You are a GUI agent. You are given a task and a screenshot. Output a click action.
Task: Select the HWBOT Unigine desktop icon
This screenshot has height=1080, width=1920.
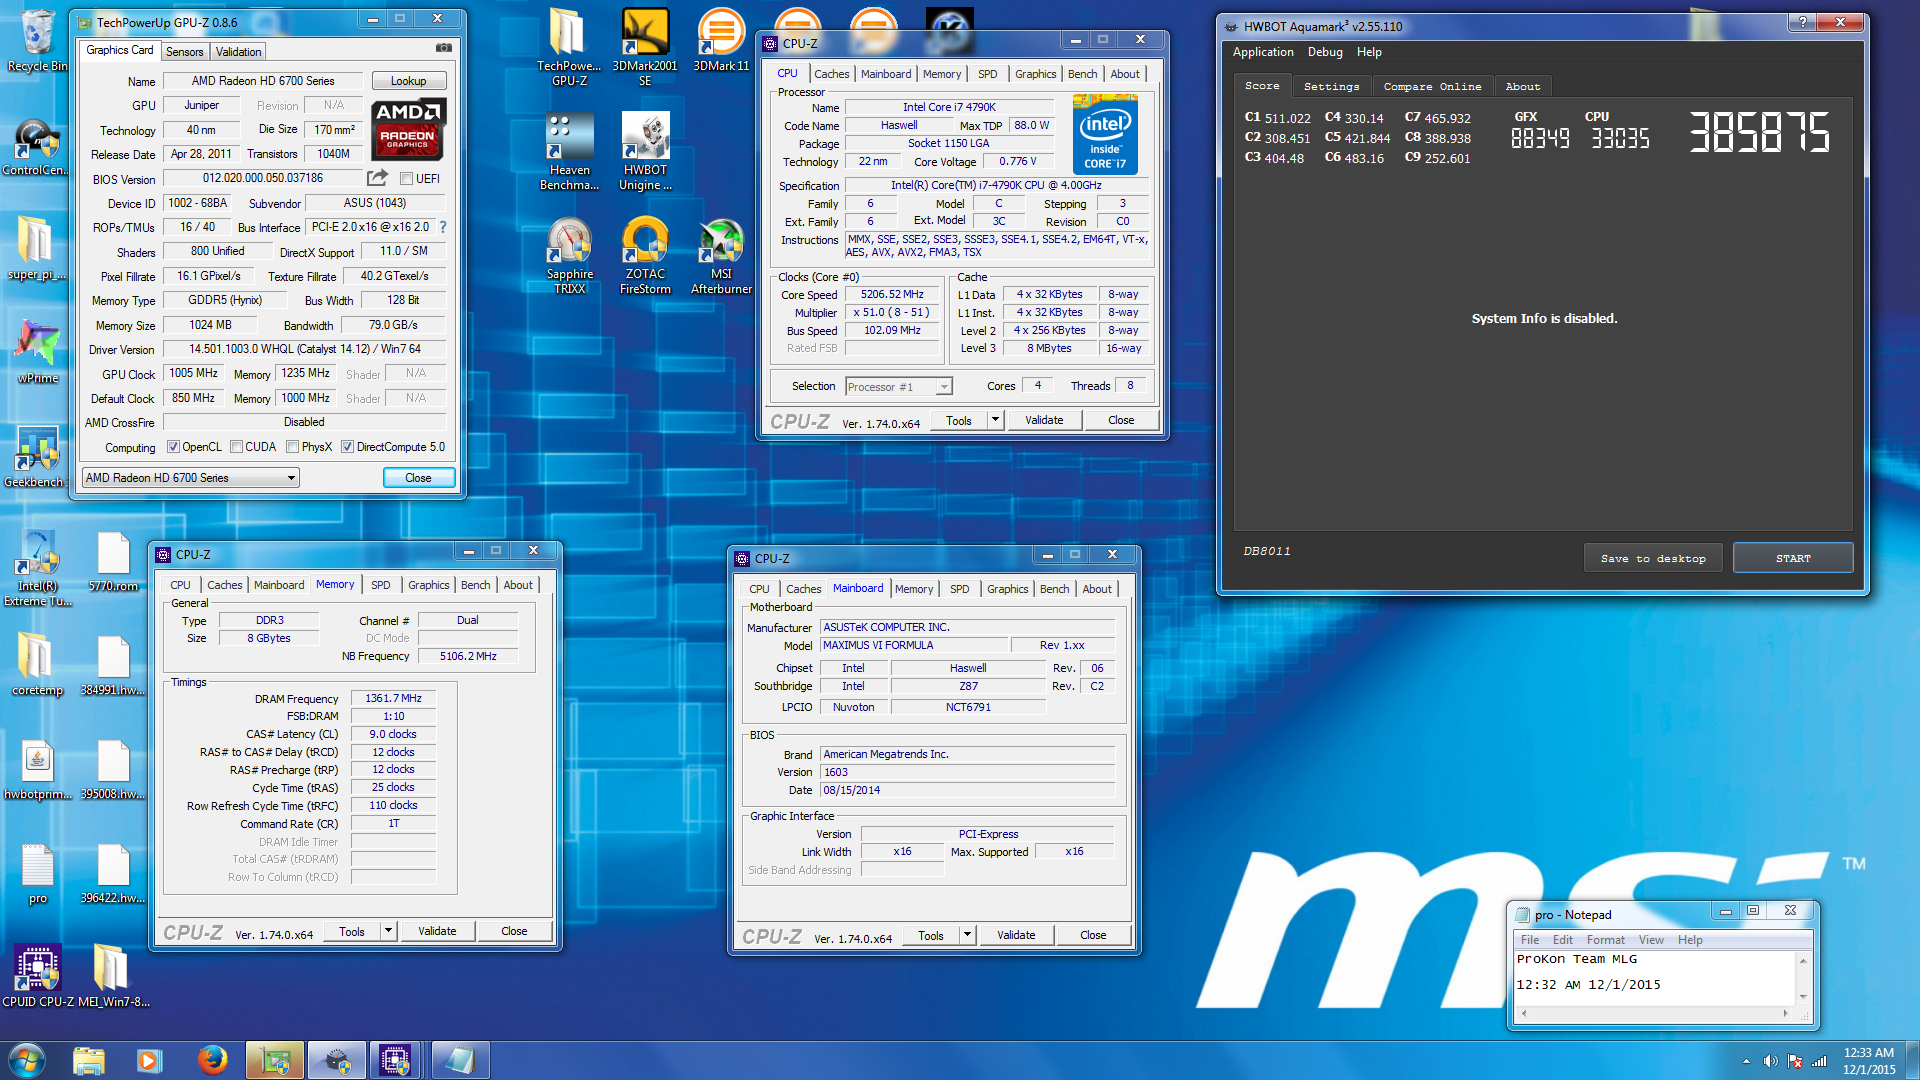[645, 152]
